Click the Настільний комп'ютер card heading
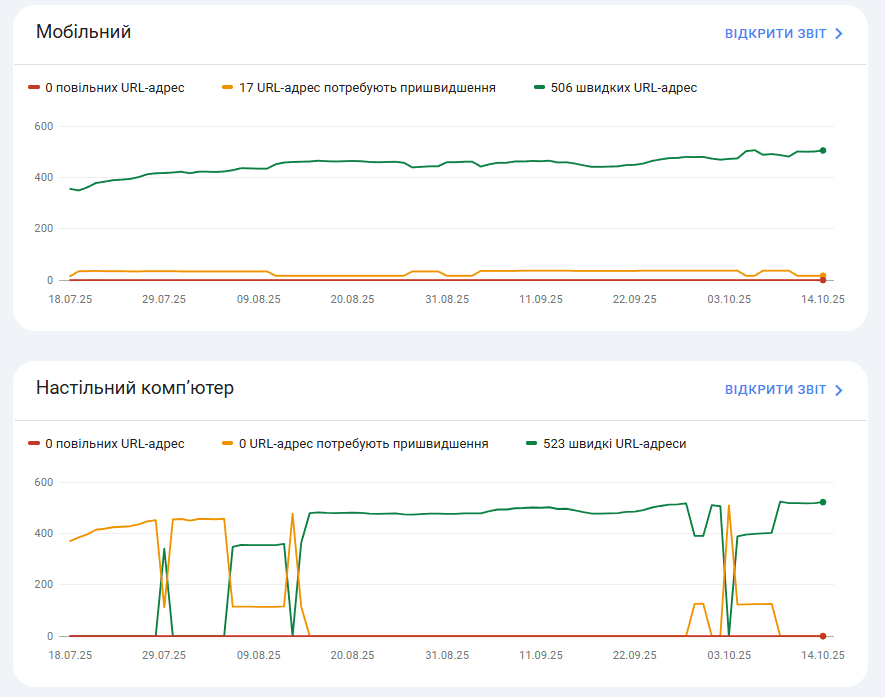The width and height of the screenshot is (885, 697). coord(135,388)
